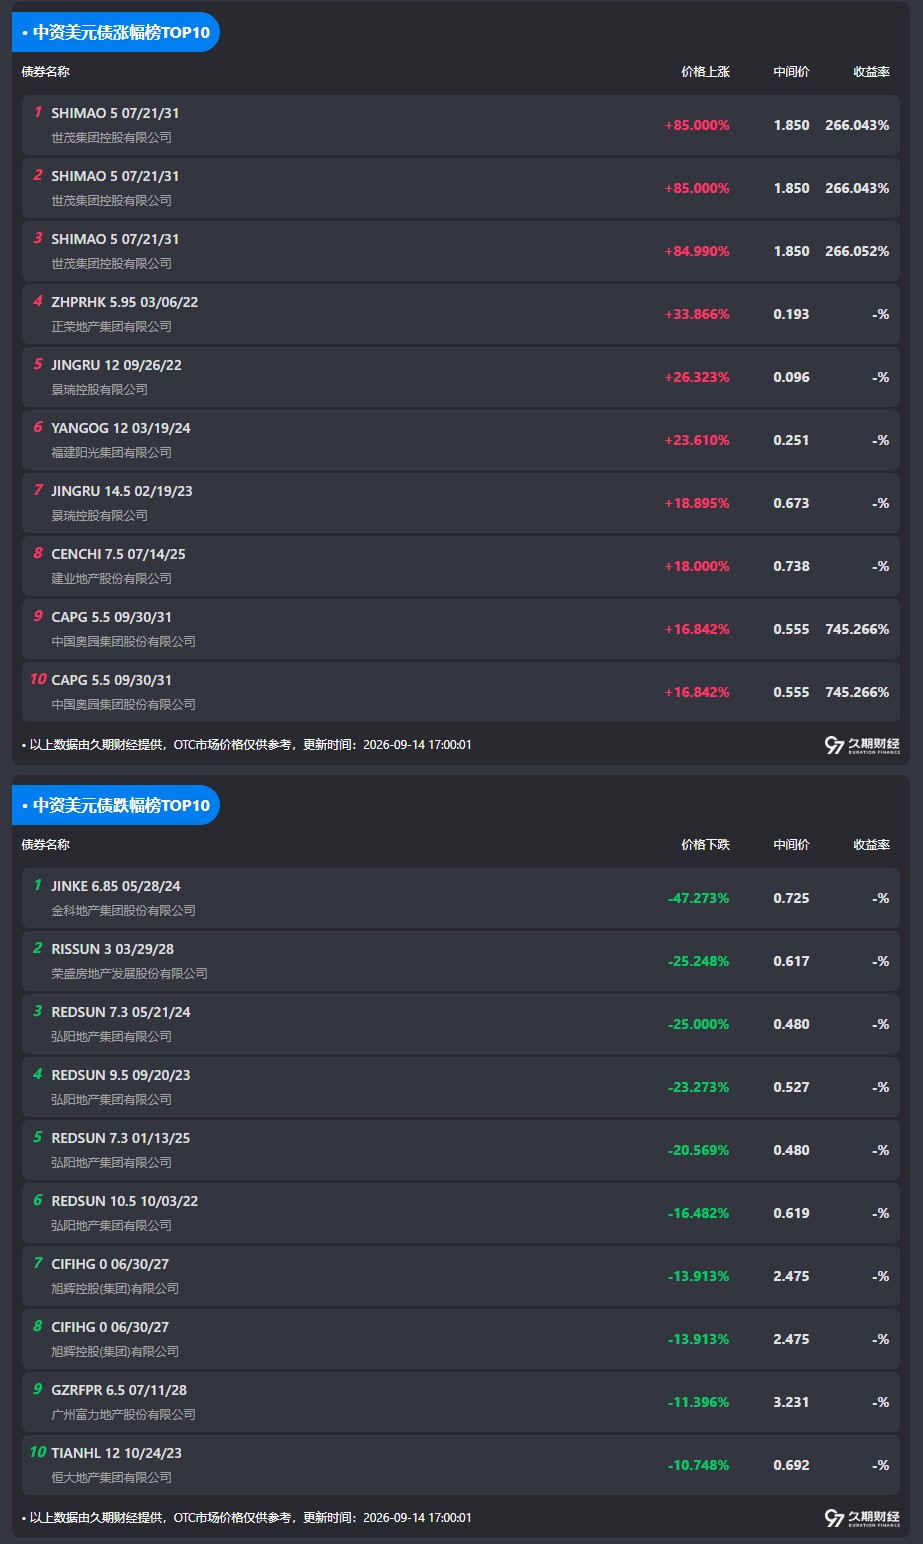Click issuer name 广州富力地产股份有限公司

coord(124,1415)
